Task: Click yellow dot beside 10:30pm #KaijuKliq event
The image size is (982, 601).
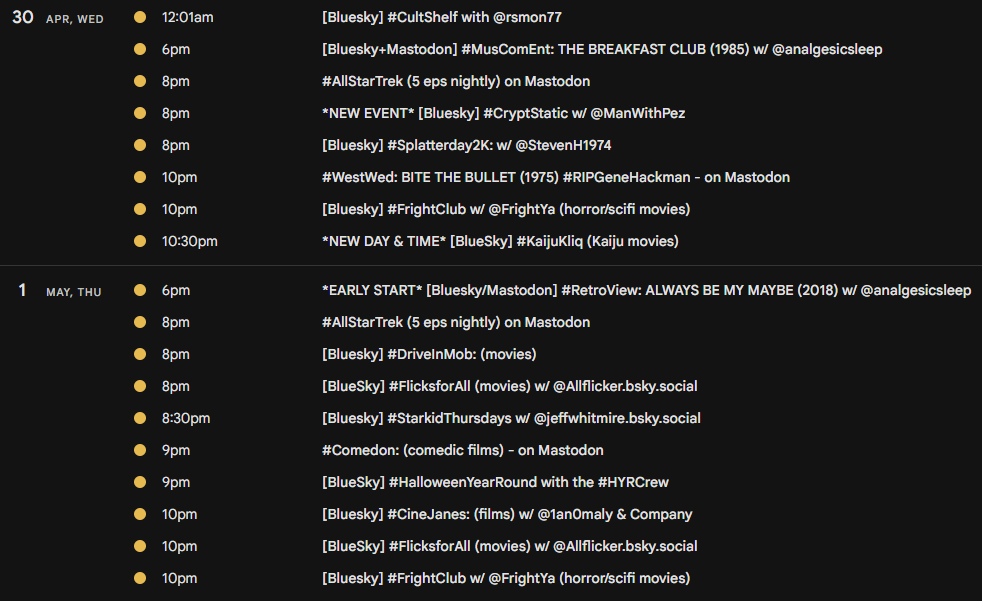Action: pyautogui.click(x=140, y=241)
